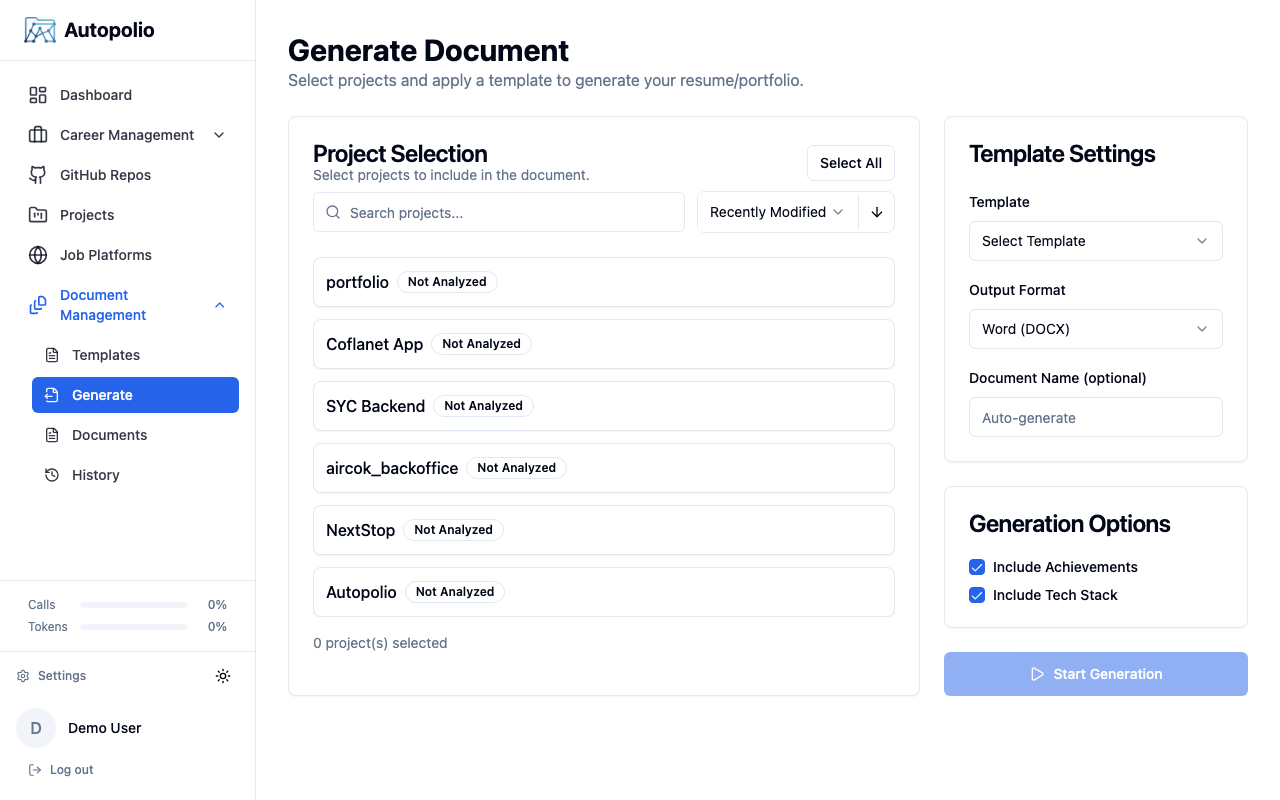The height and width of the screenshot is (800, 1280).
Task: Click the Select All button
Action: (850, 163)
